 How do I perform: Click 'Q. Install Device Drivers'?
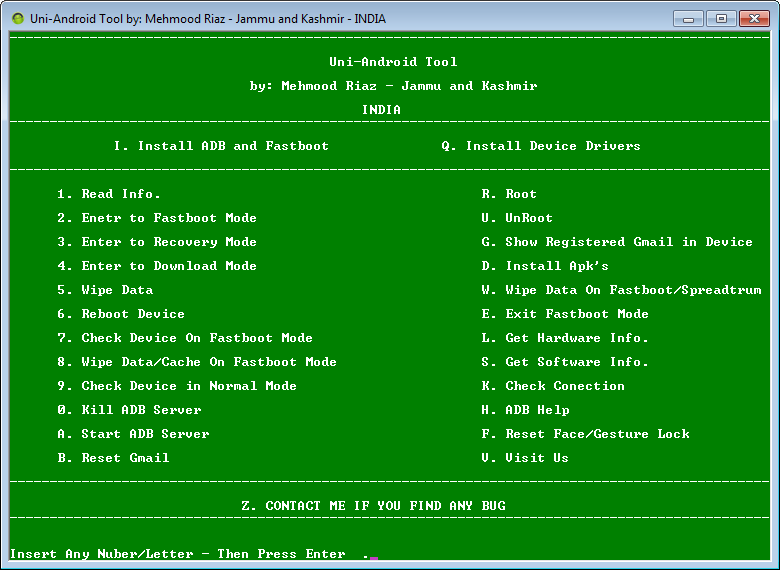(x=541, y=146)
